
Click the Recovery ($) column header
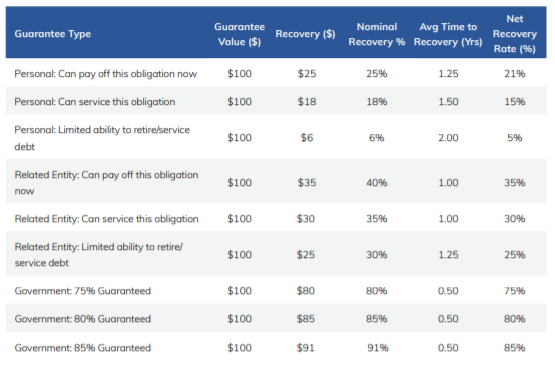point(305,34)
